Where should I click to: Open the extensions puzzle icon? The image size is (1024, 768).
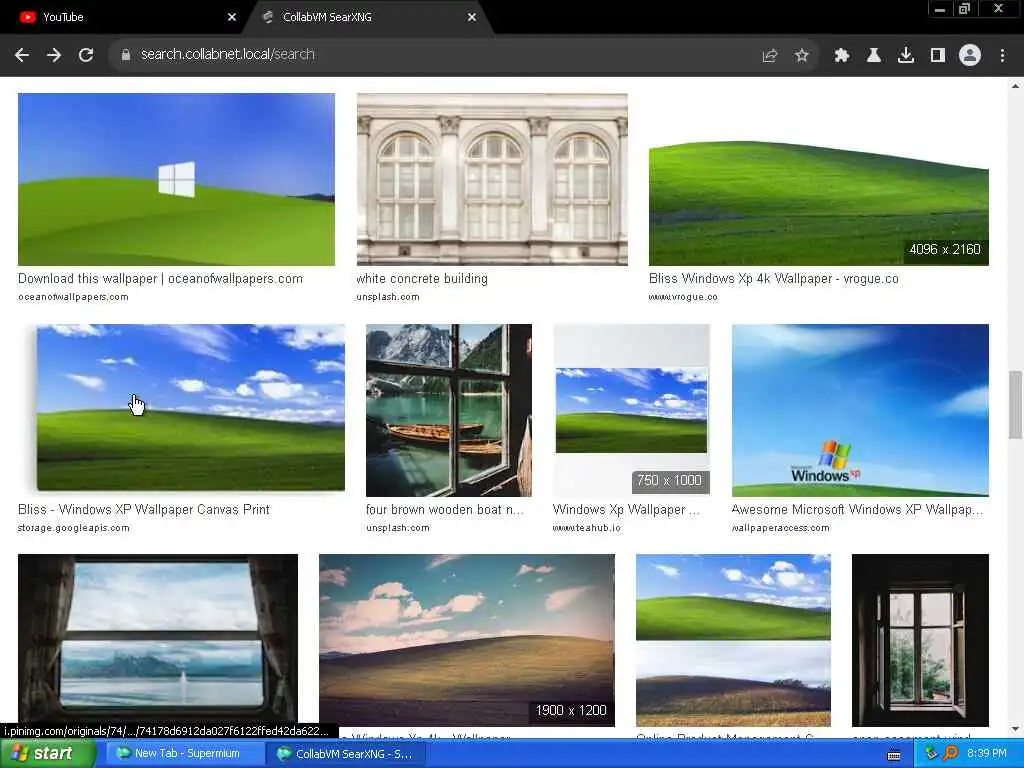tap(842, 56)
